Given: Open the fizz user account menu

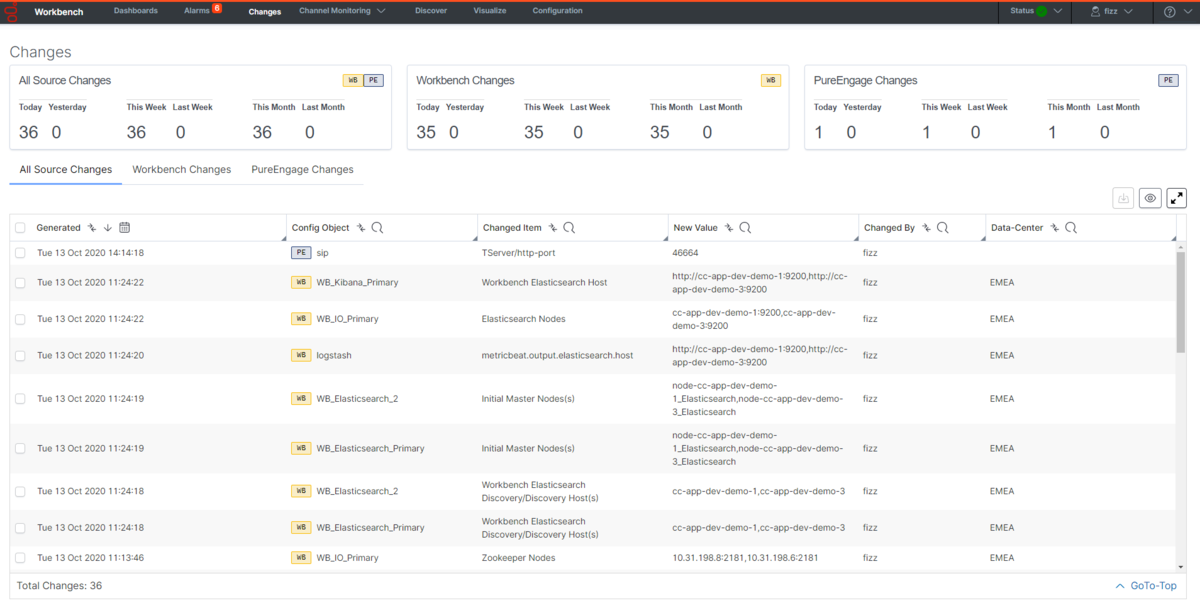Looking at the screenshot, I should [x=1110, y=11].
